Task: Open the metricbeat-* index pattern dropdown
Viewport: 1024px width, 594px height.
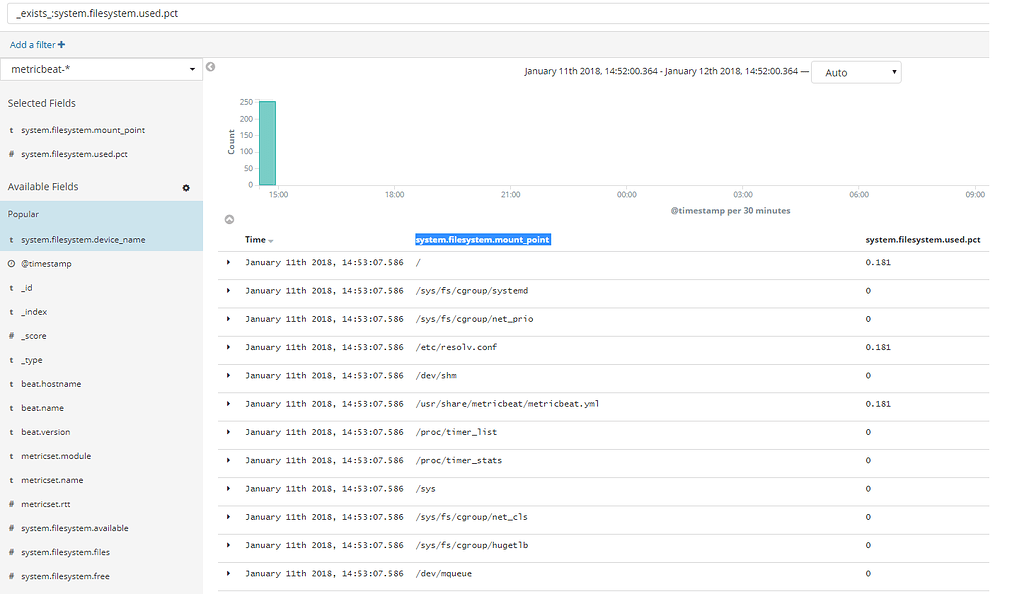Action: pyautogui.click(x=101, y=69)
